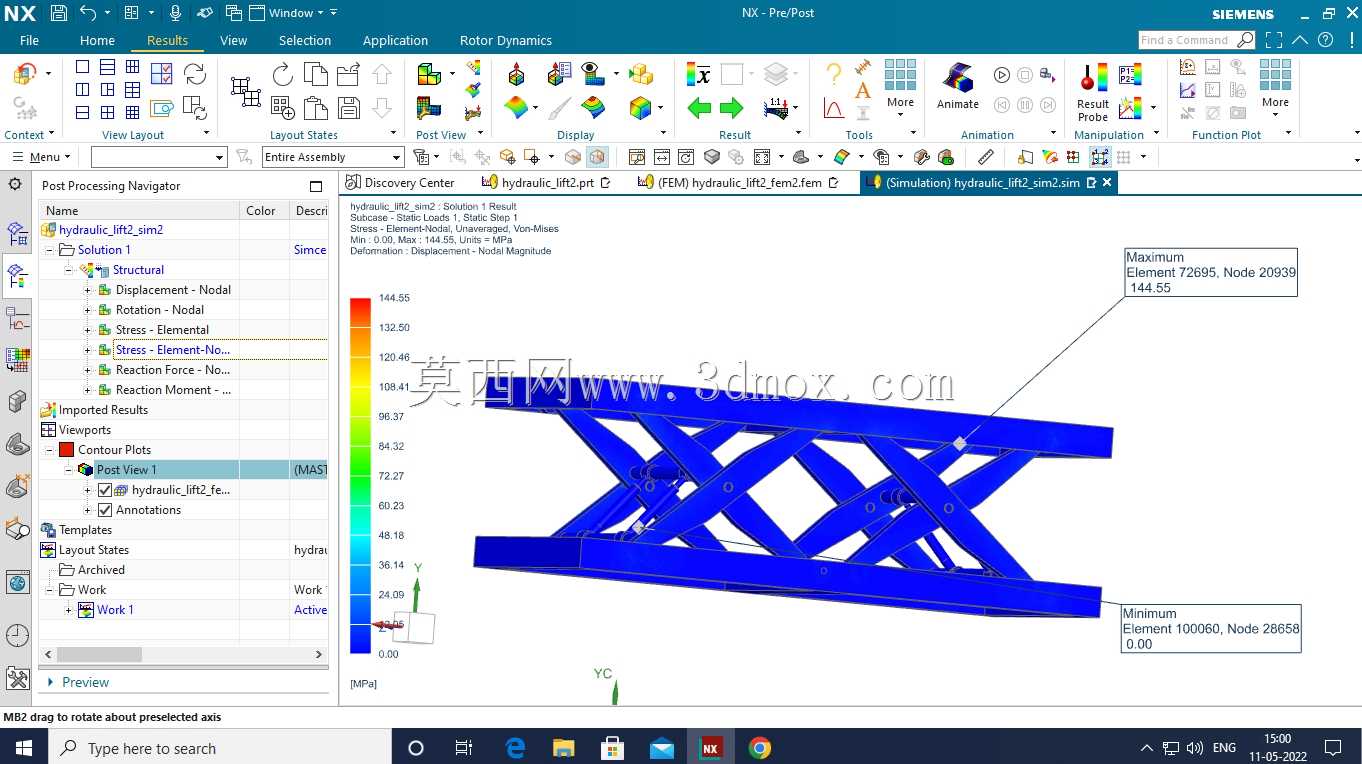Click the Result Probe button
This screenshot has height=764, width=1362.
tap(1093, 91)
